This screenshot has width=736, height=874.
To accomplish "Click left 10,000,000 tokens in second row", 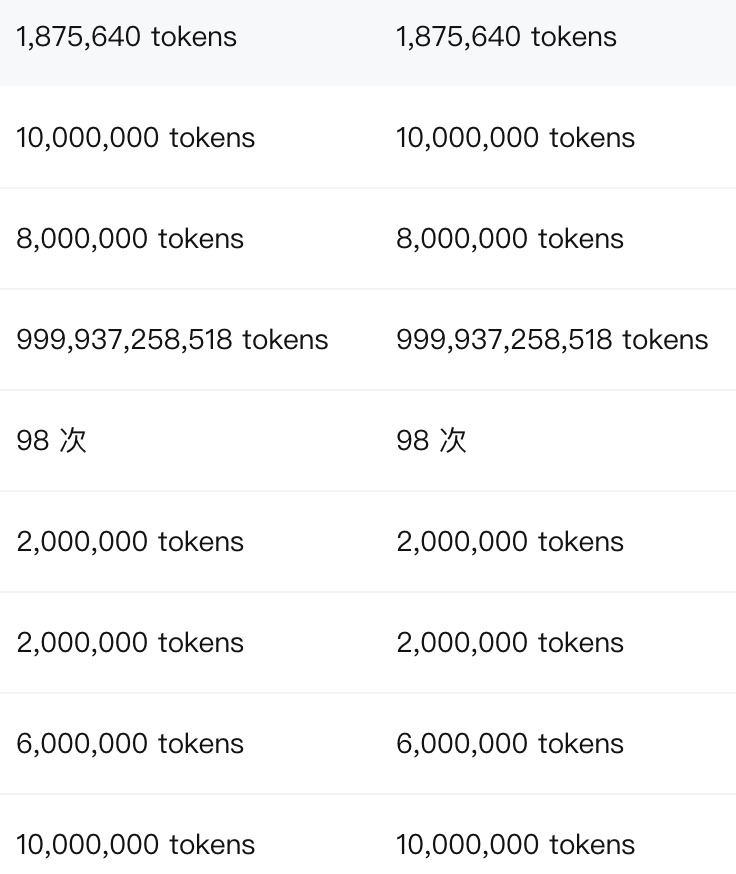I will (135, 138).
